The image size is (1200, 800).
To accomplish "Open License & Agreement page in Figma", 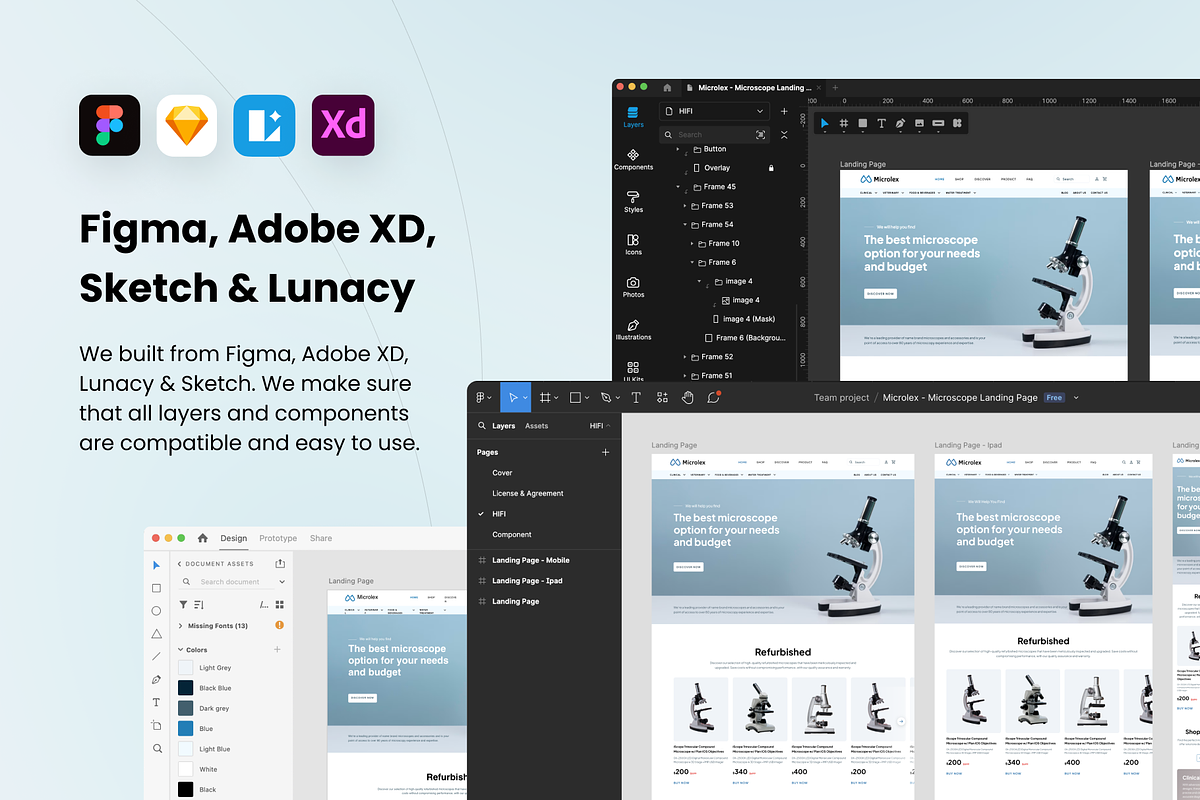I will click(528, 493).
